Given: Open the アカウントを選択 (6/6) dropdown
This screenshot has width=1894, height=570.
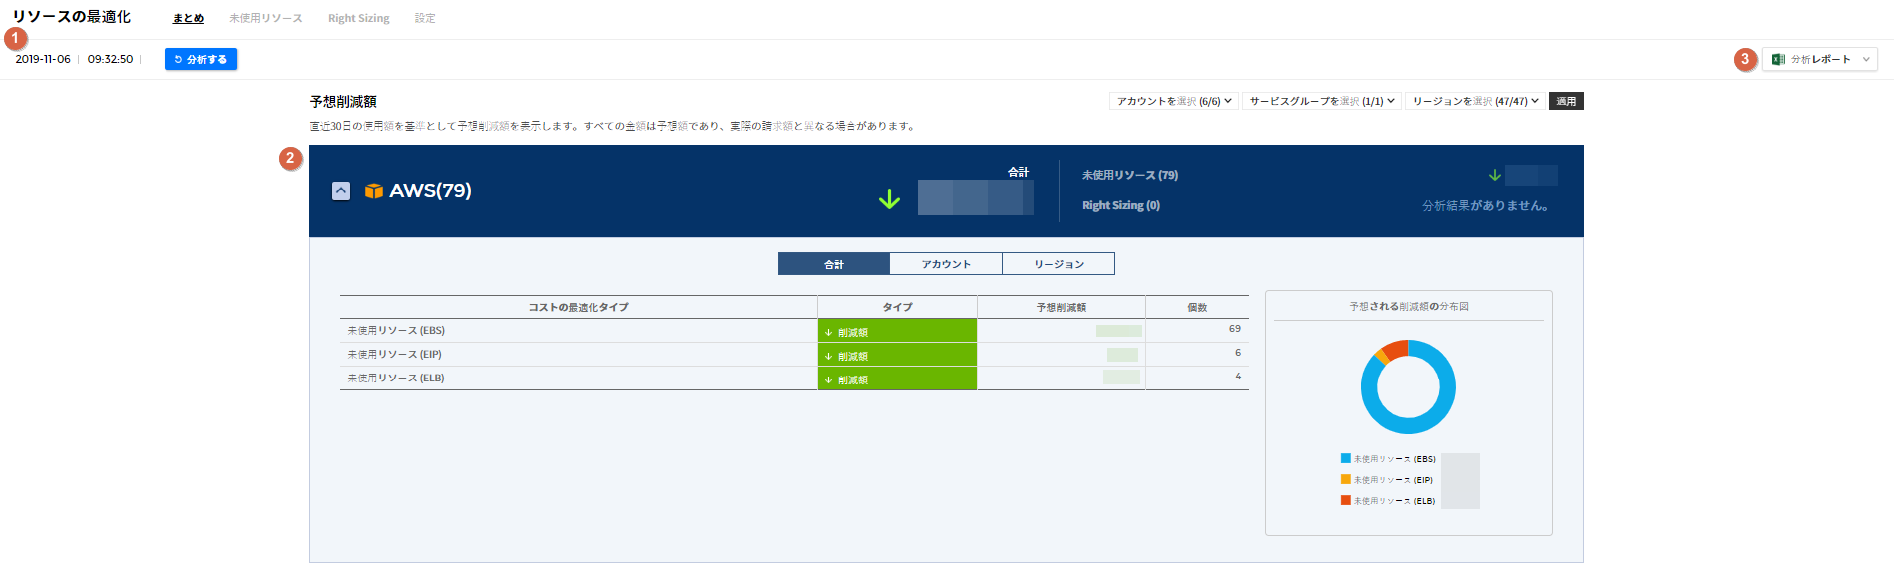Looking at the screenshot, I should [1174, 102].
